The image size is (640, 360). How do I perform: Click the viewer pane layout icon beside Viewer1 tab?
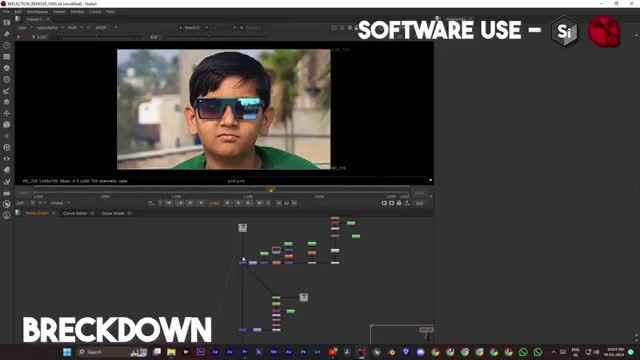tap(18, 19)
